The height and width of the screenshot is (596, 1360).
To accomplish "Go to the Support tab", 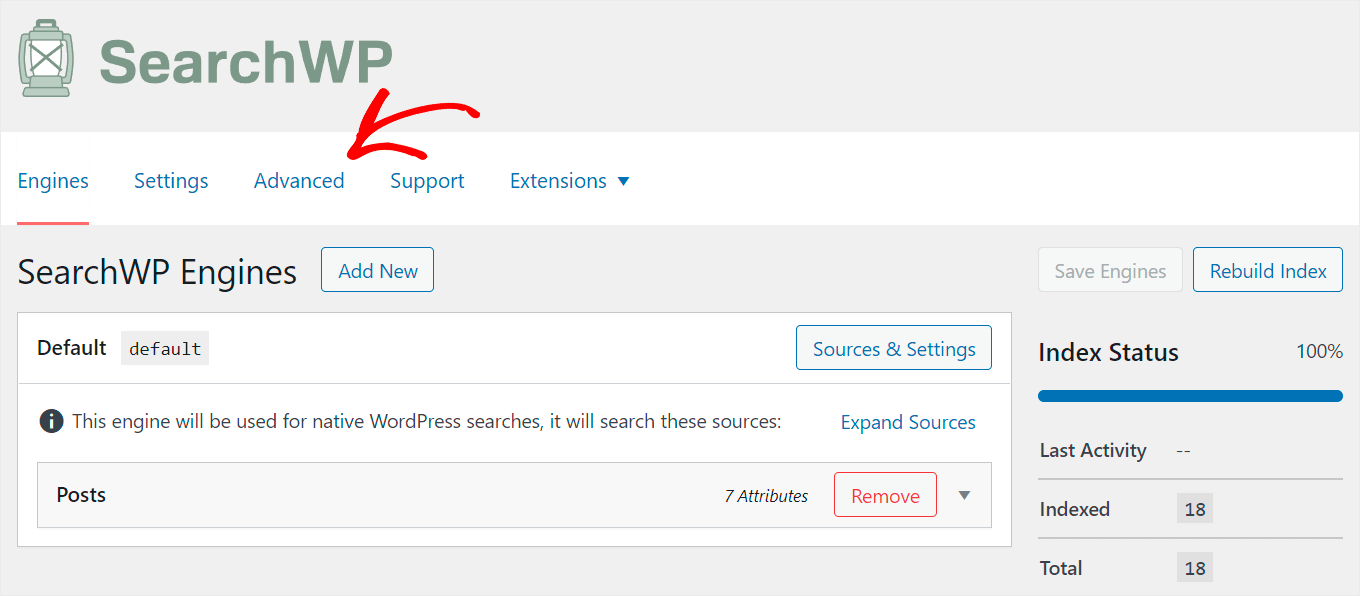I will (427, 181).
